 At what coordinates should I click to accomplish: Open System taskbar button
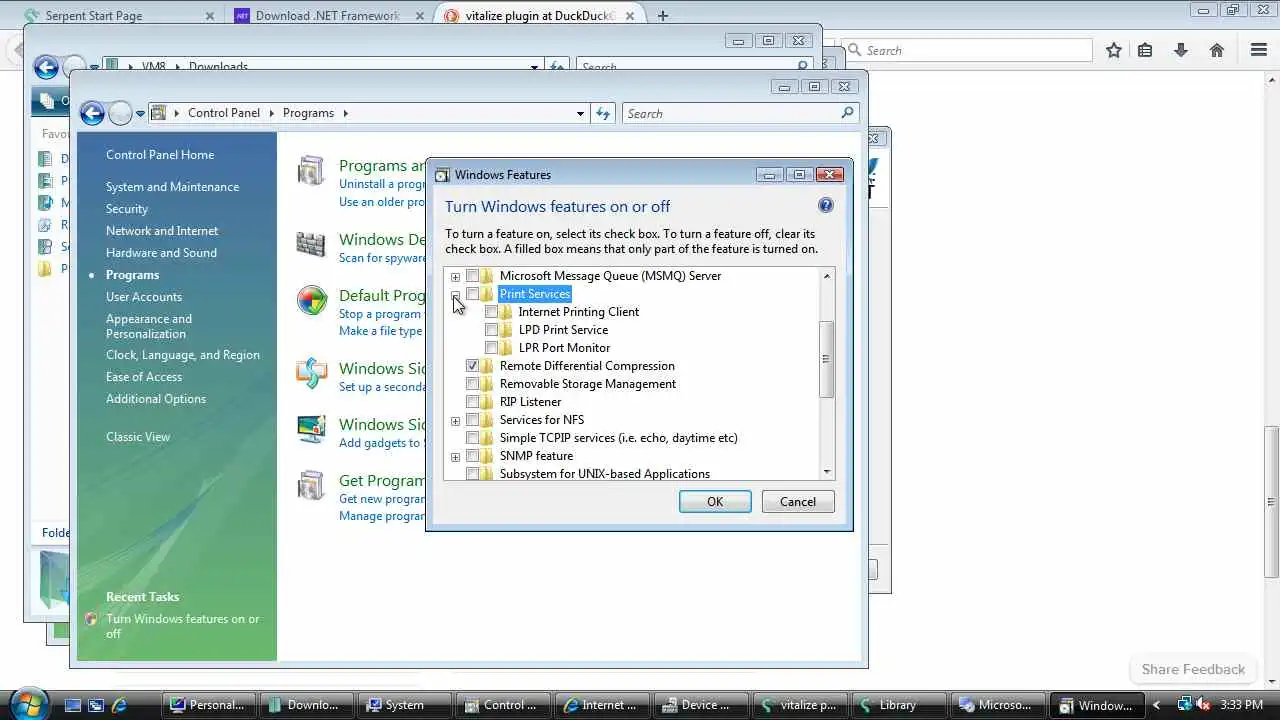[x=405, y=705]
